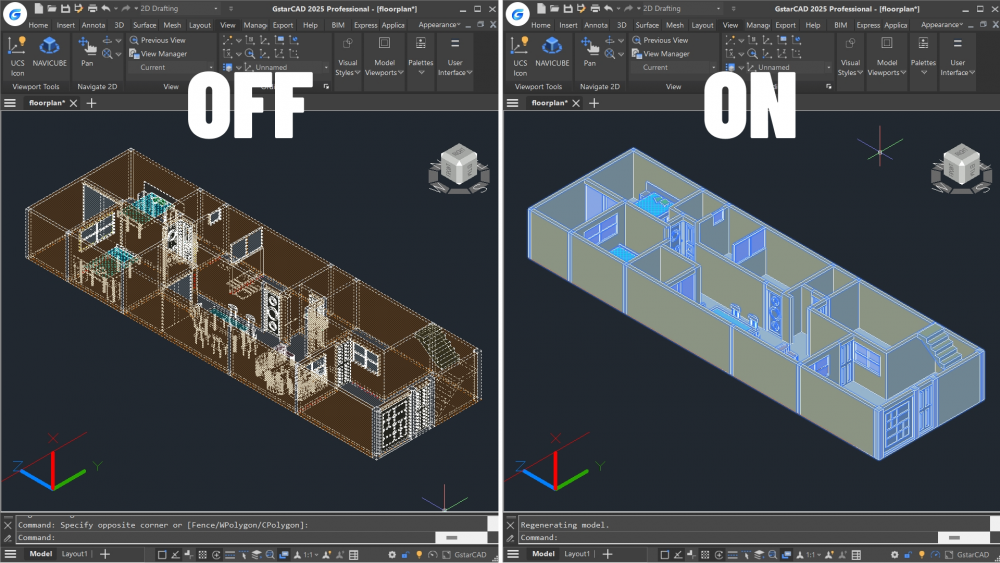Click the NAVICUBE button in right window

pos(551,52)
